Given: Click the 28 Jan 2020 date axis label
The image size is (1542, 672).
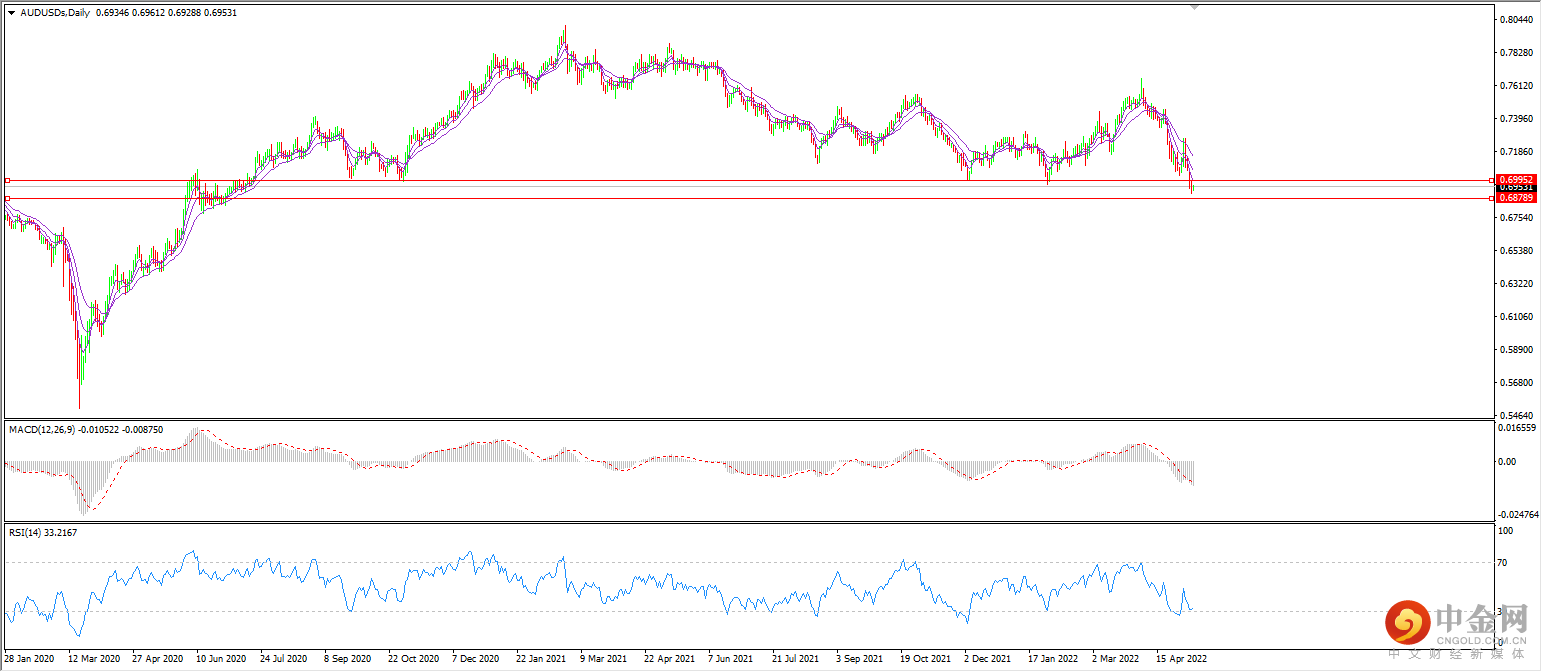Looking at the screenshot, I should point(27,659).
